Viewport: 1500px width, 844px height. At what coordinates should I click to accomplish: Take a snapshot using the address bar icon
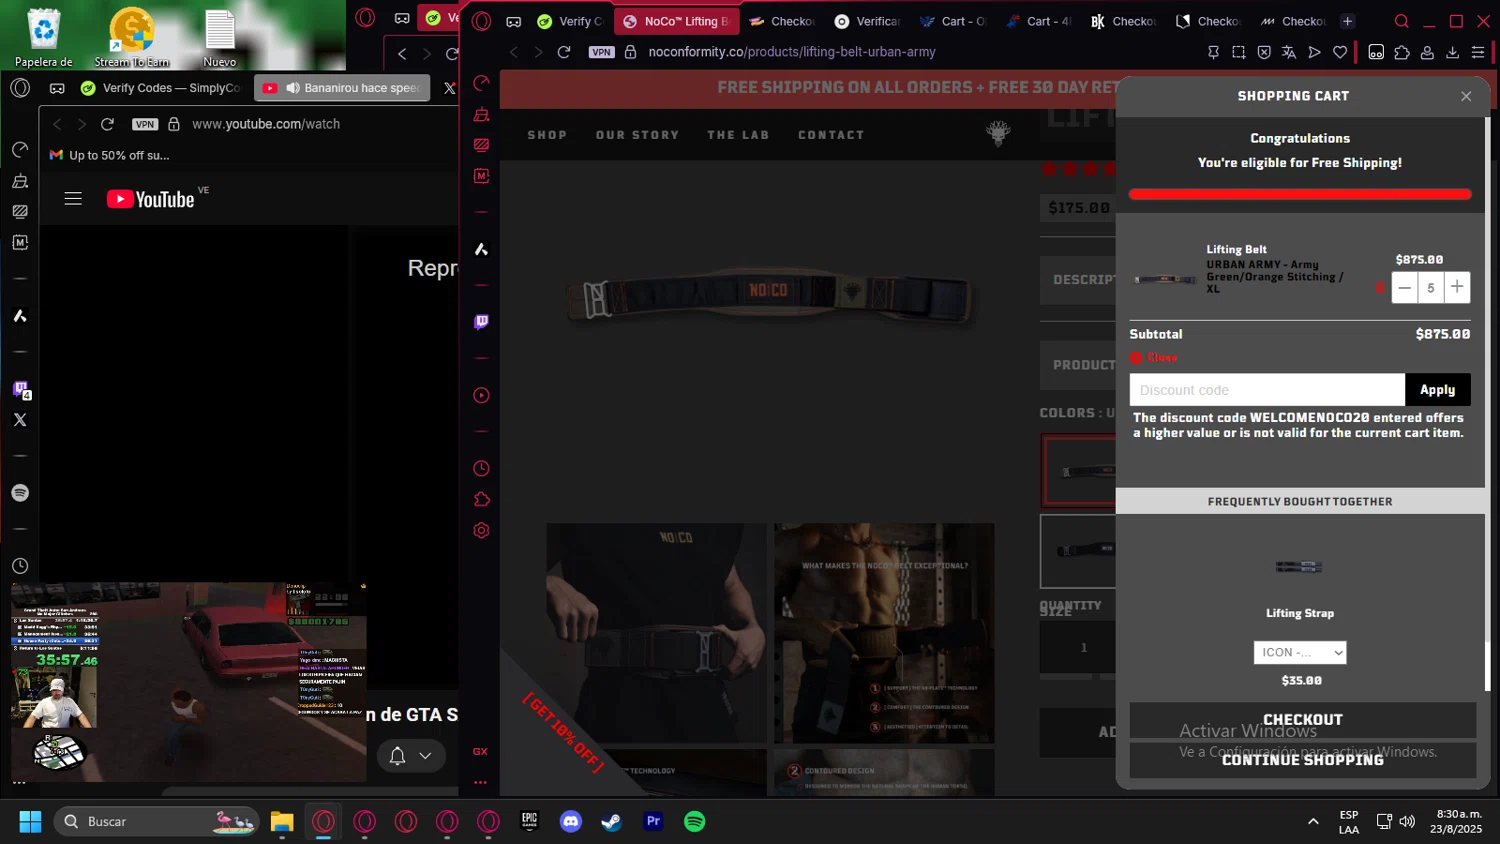(1239, 52)
